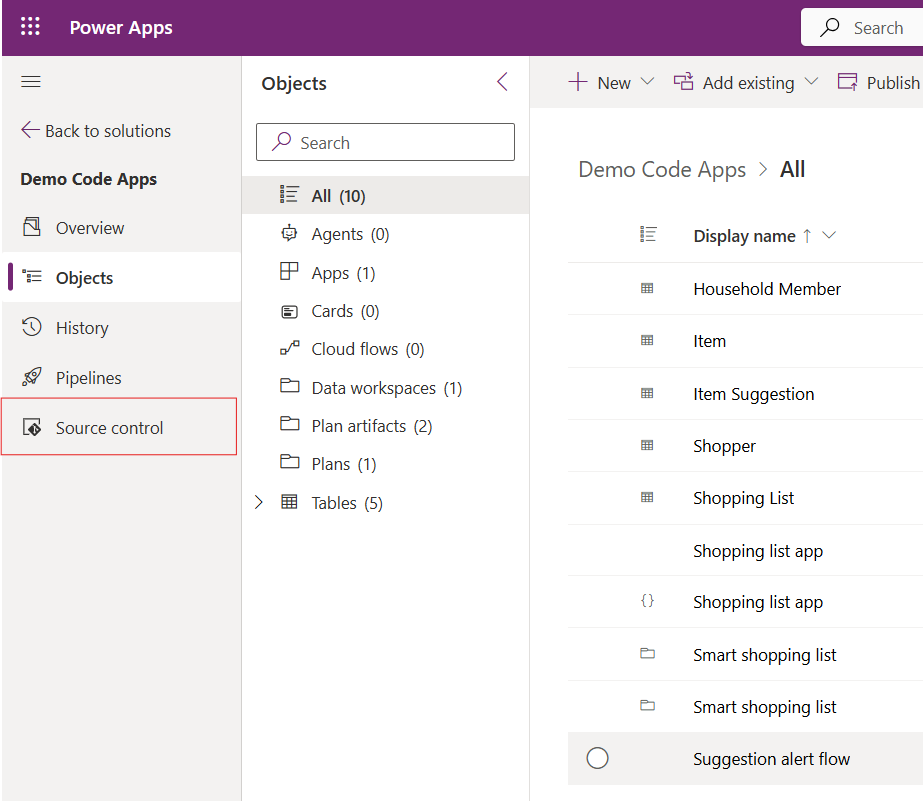Viewport: 923px width, 801px height.
Task: Expand the Tables node chevron
Action: pos(258,502)
